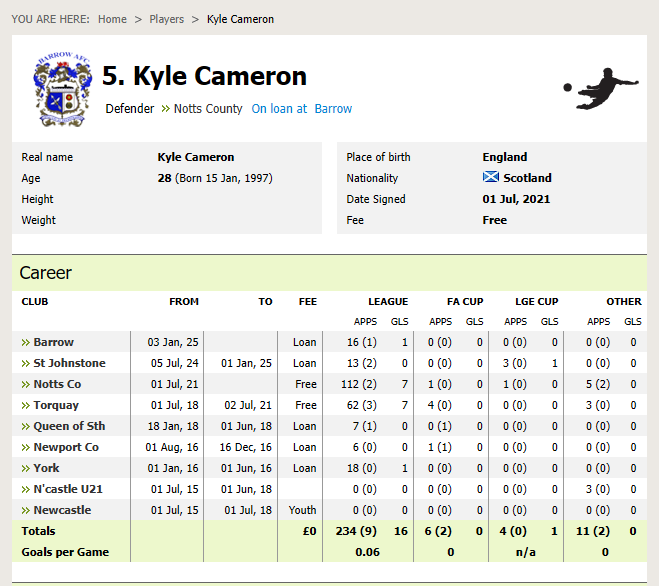659x586 pixels.
Task: Open the Barrow link in the header
Action: point(333,109)
